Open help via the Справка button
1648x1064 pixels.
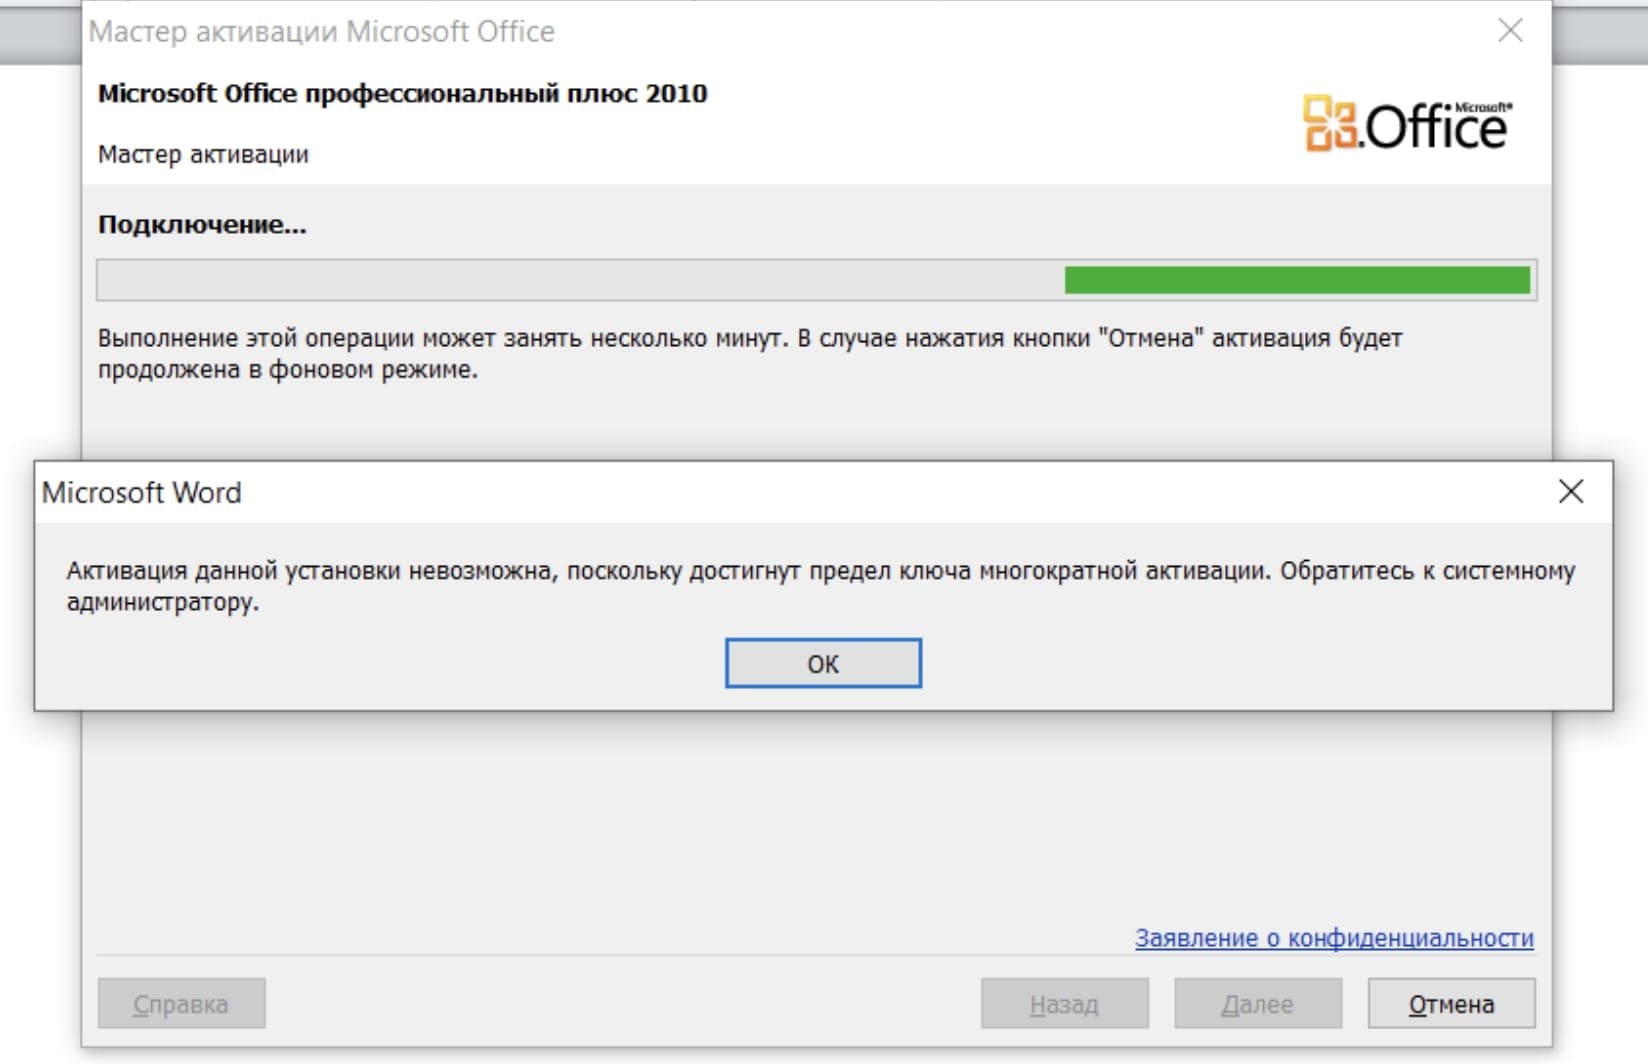tap(181, 1003)
